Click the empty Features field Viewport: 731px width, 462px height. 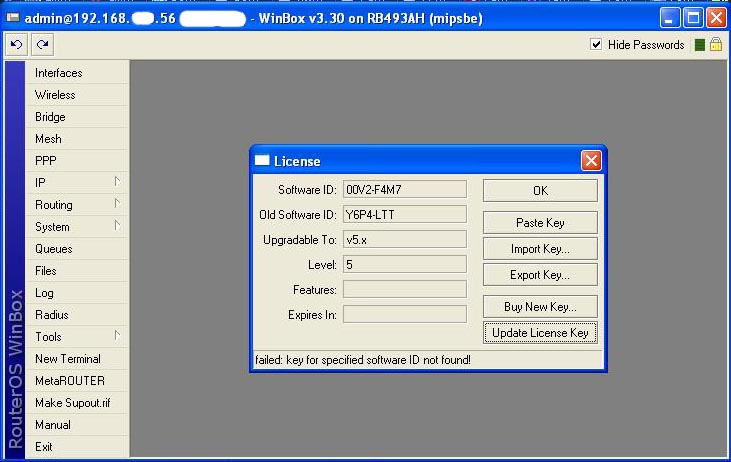click(405, 290)
